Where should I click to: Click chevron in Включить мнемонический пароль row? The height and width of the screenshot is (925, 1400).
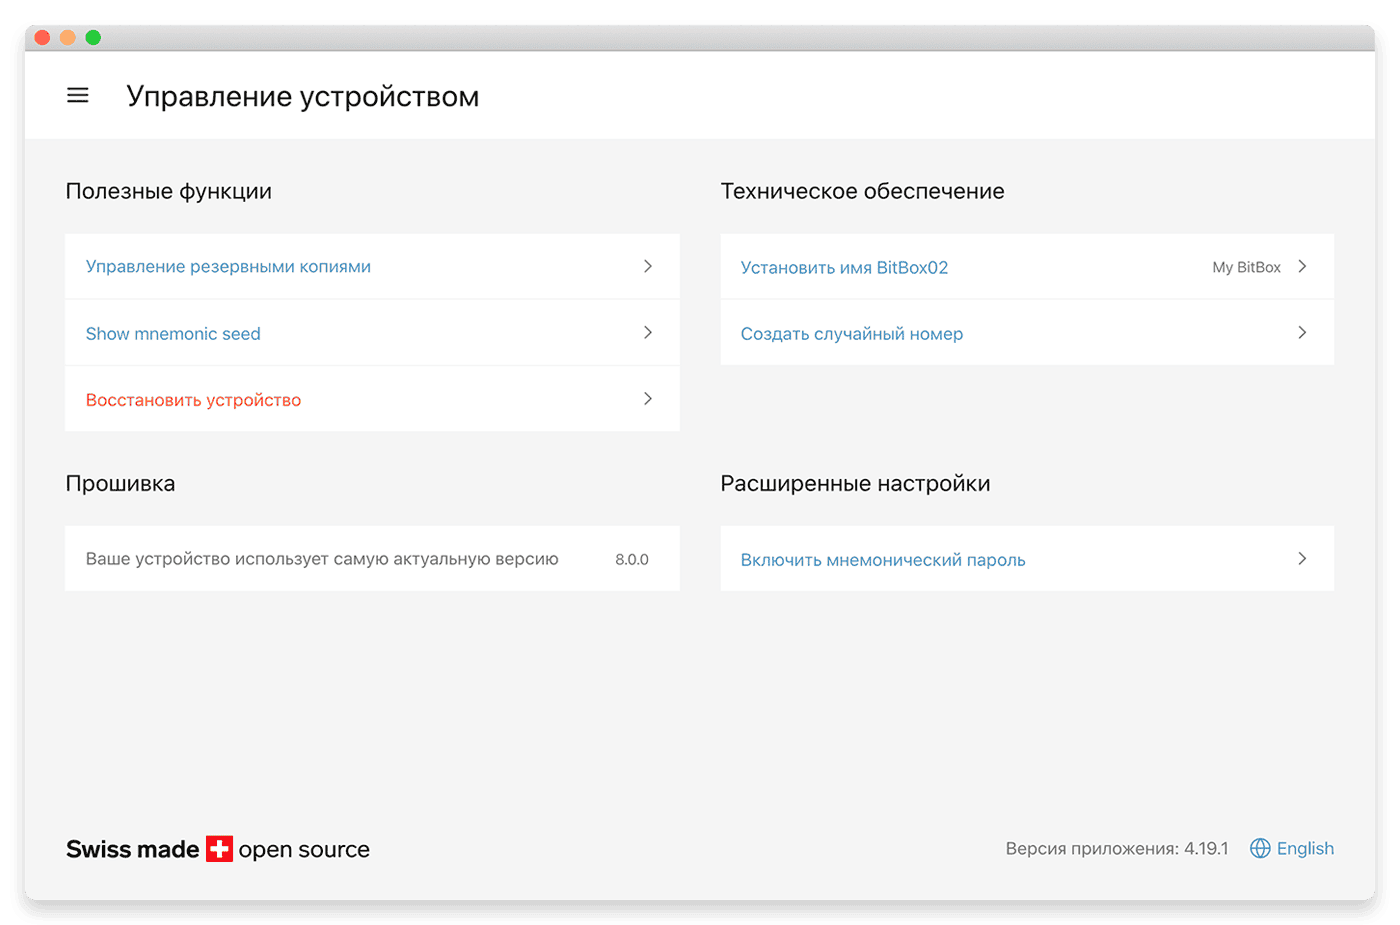[x=1302, y=558]
